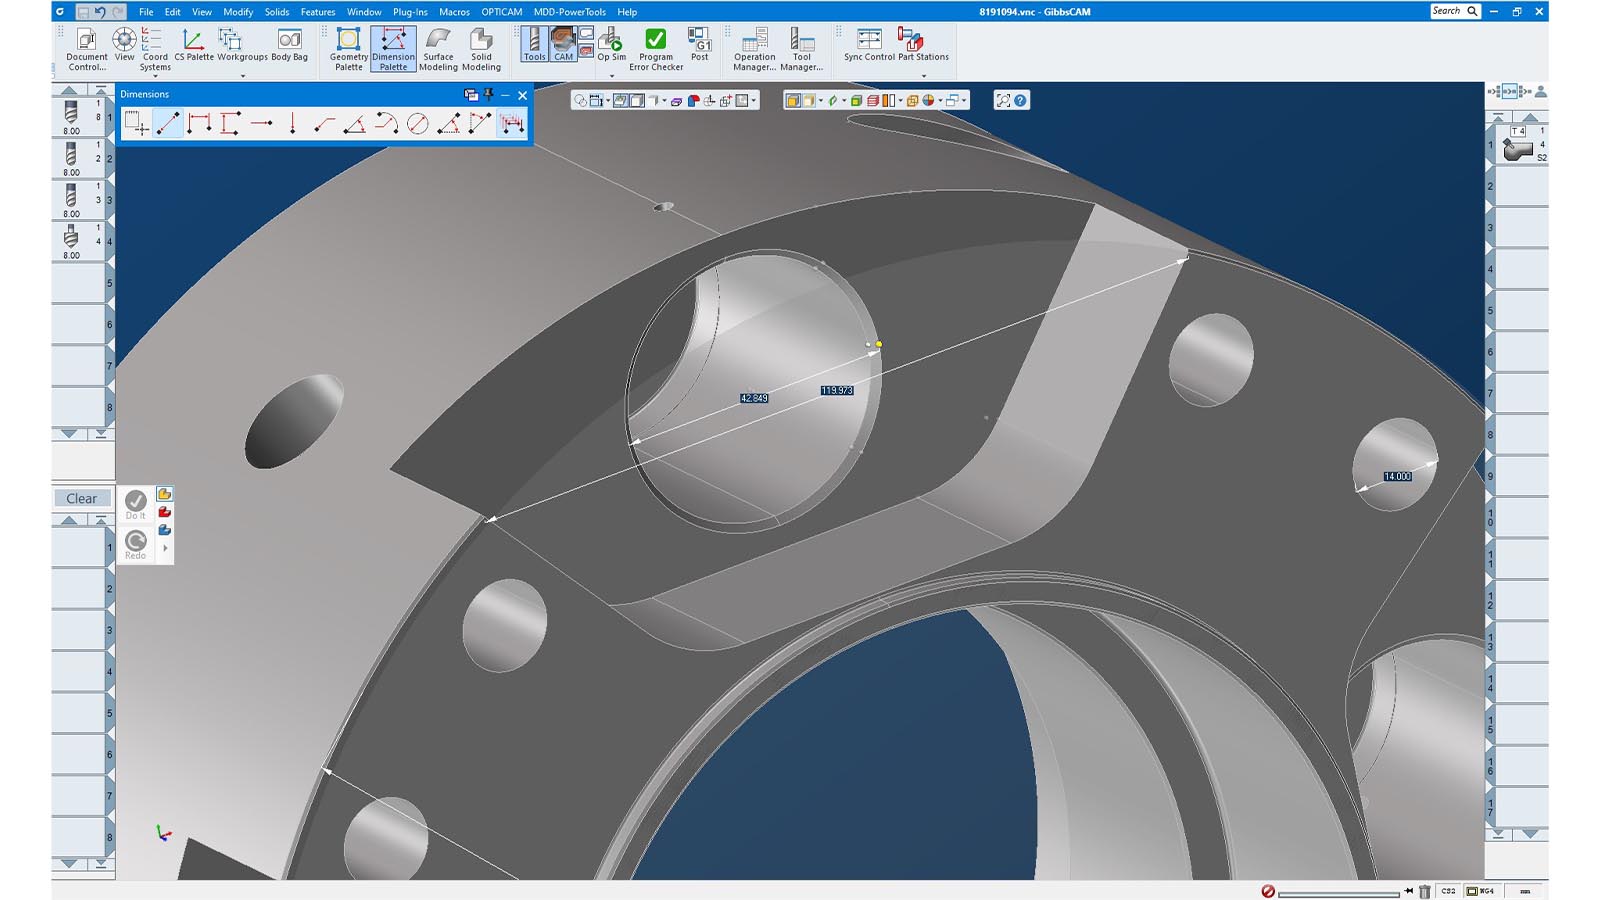Select the arc radius dimension tool
The image size is (1600, 900).
pos(386,124)
